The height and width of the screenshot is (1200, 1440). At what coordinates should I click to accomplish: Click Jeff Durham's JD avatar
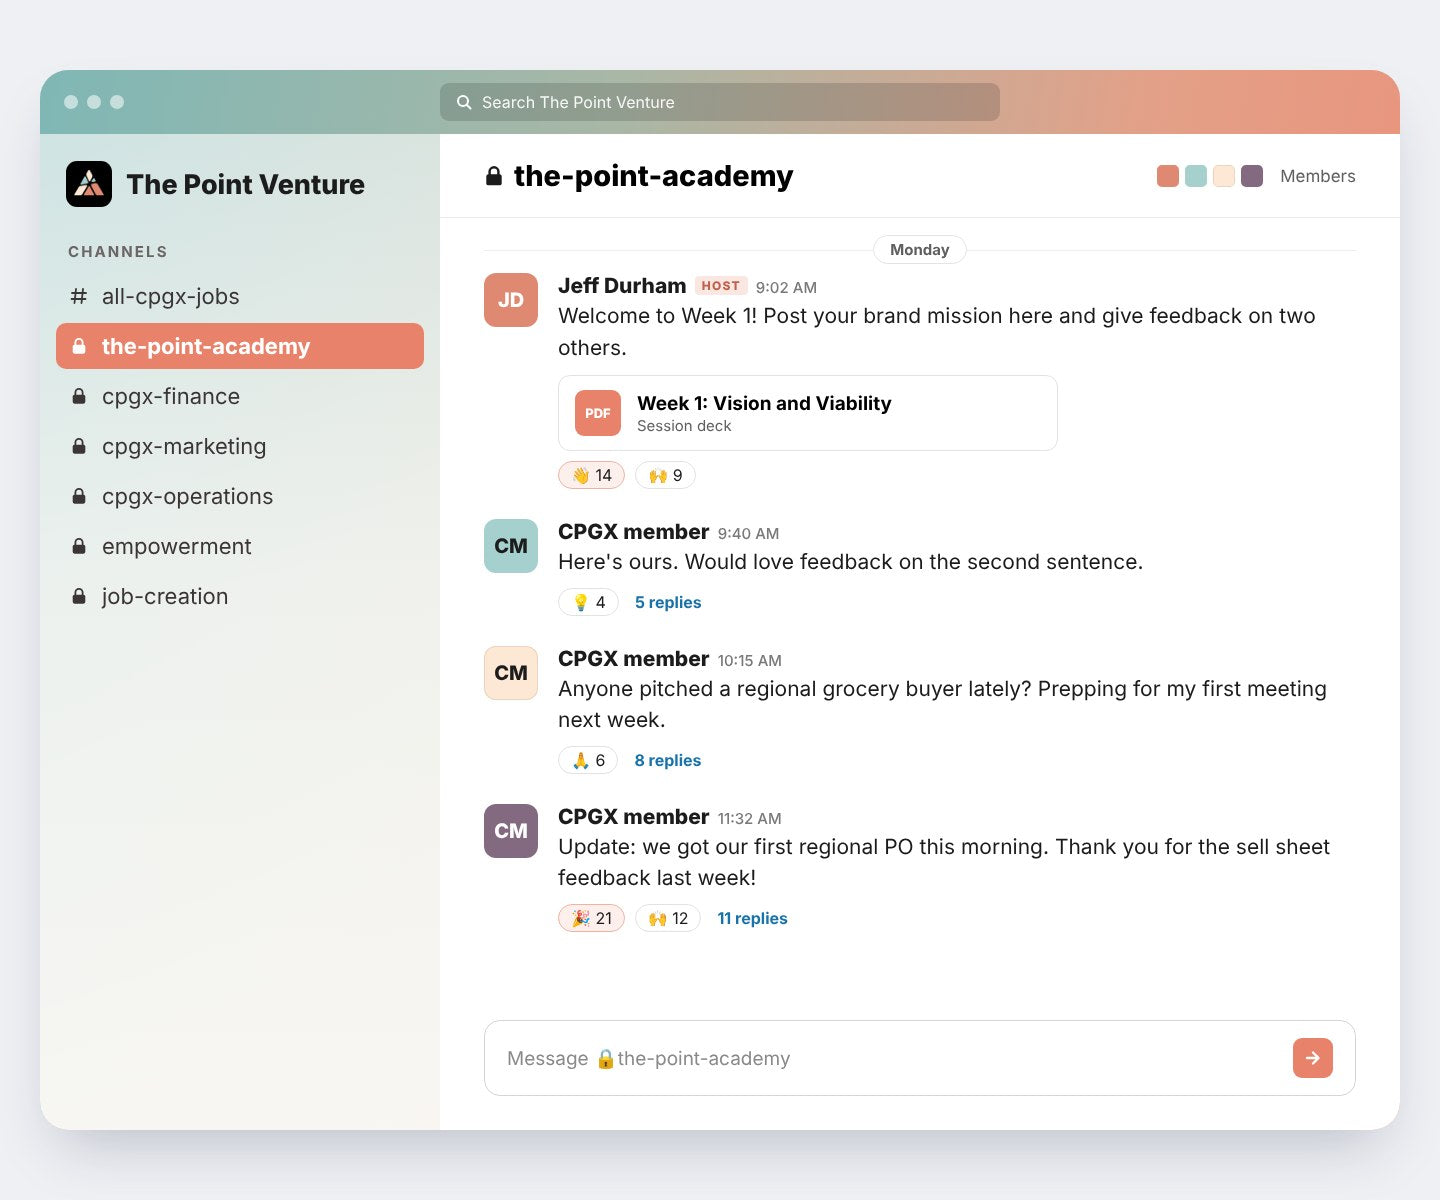click(x=511, y=300)
